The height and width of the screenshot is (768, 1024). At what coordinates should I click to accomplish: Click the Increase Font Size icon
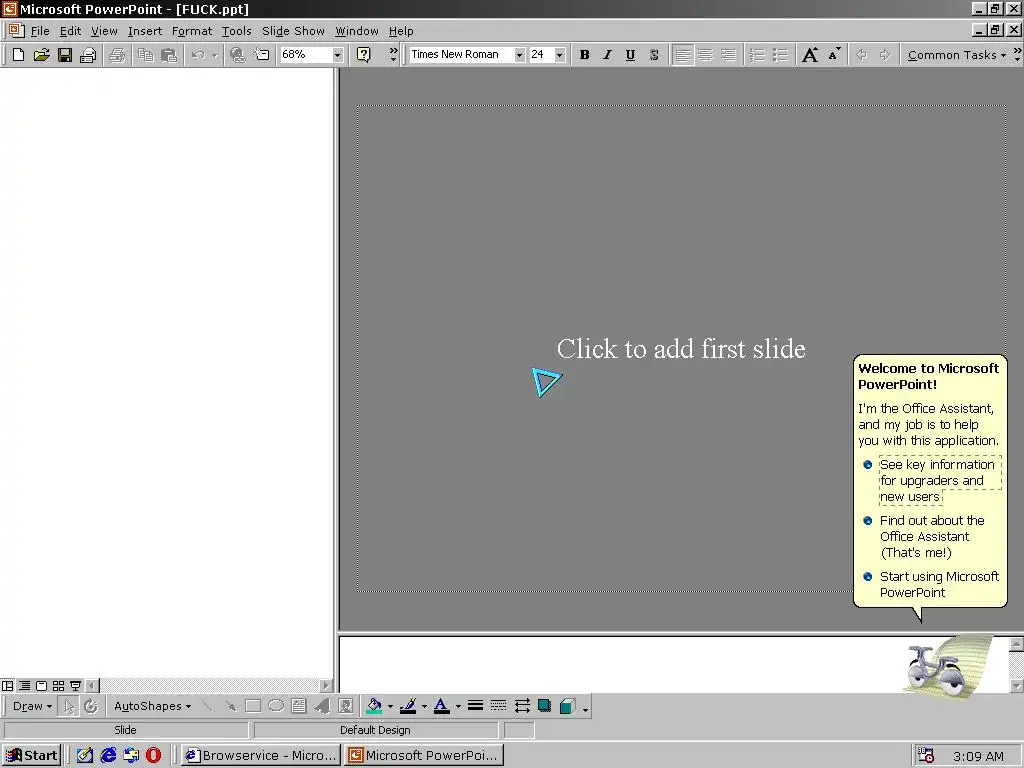click(810, 55)
